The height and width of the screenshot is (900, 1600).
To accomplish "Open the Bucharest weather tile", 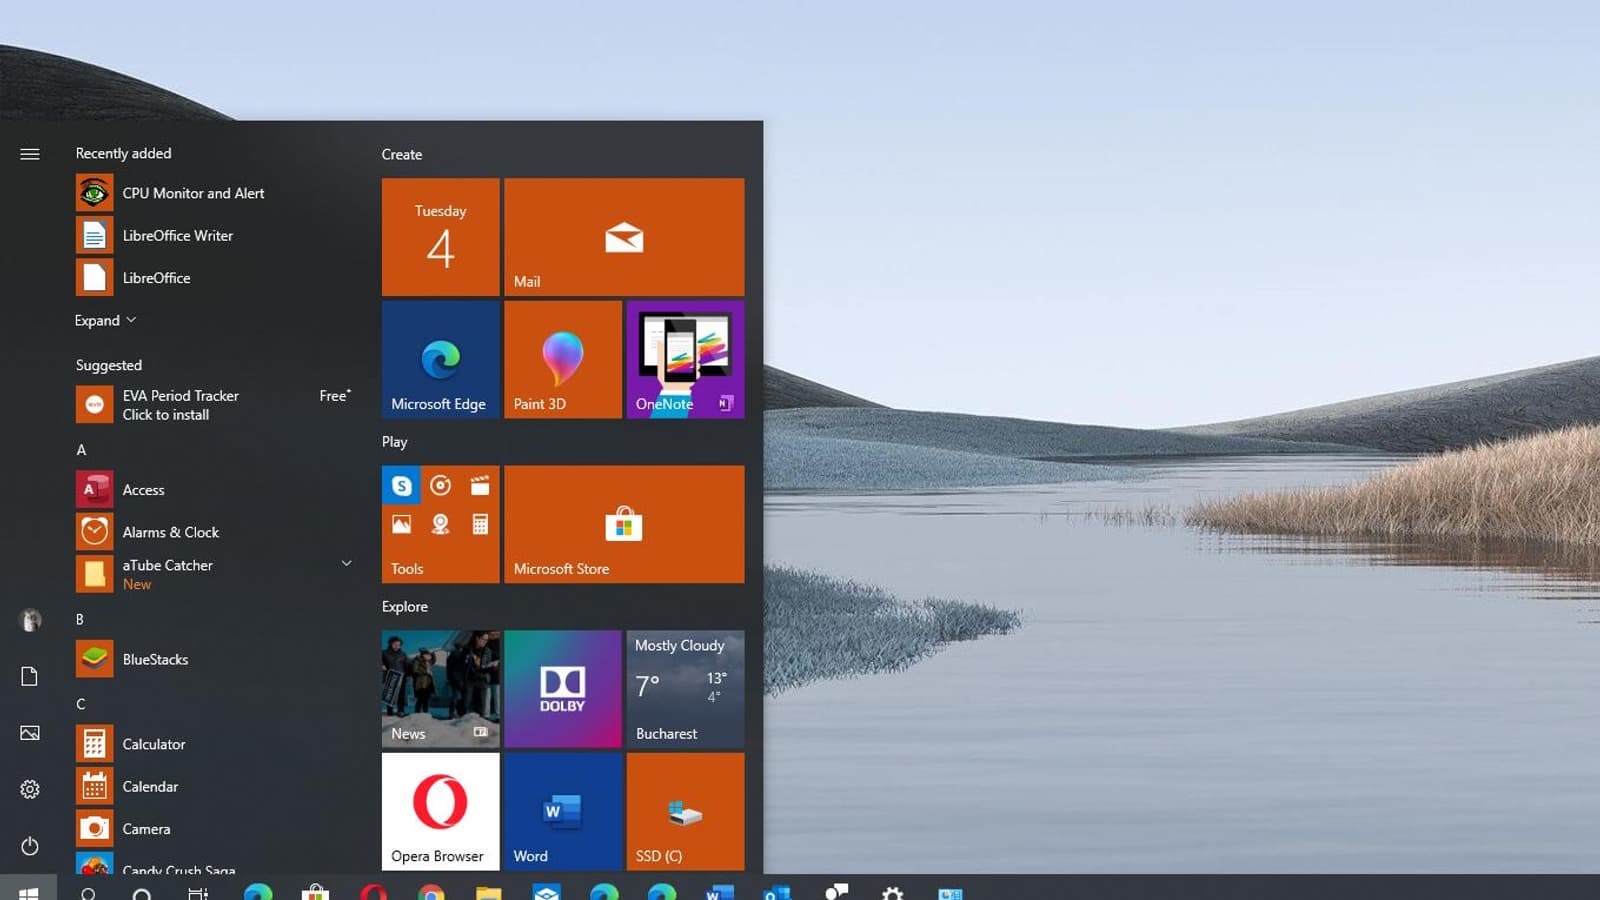I will pos(685,689).
